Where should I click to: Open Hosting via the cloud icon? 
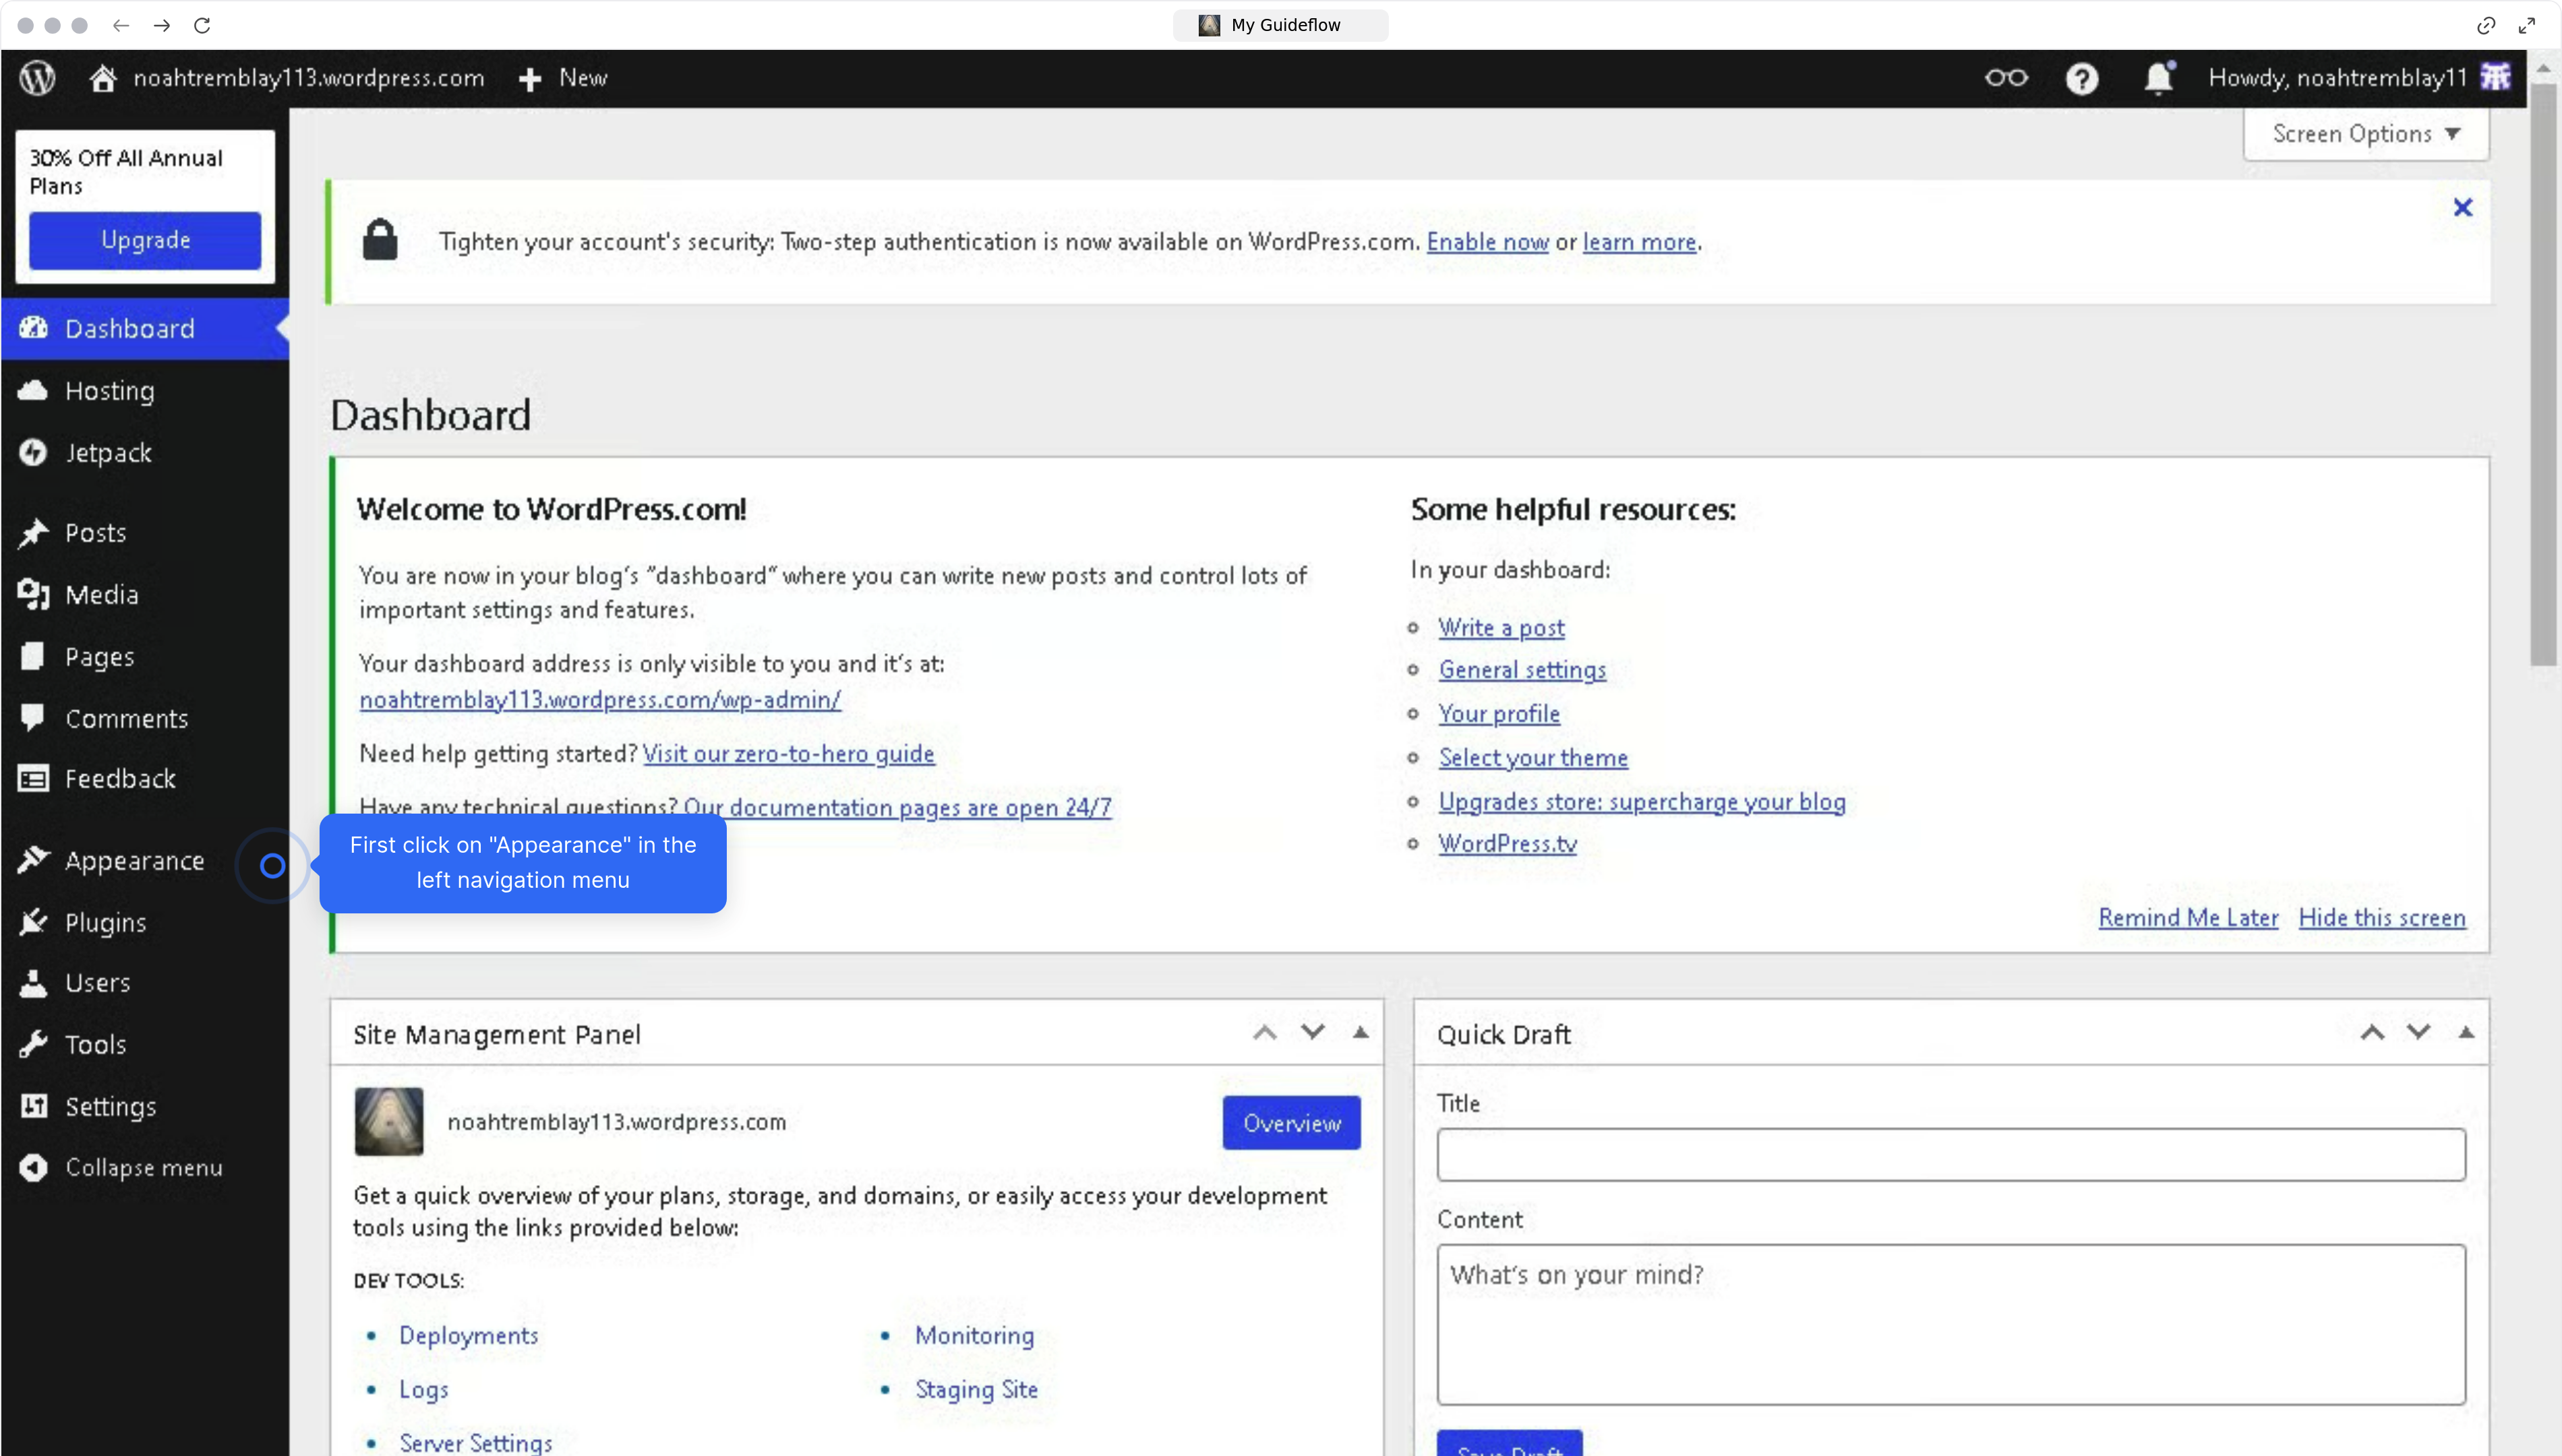[x=33, y=390]
